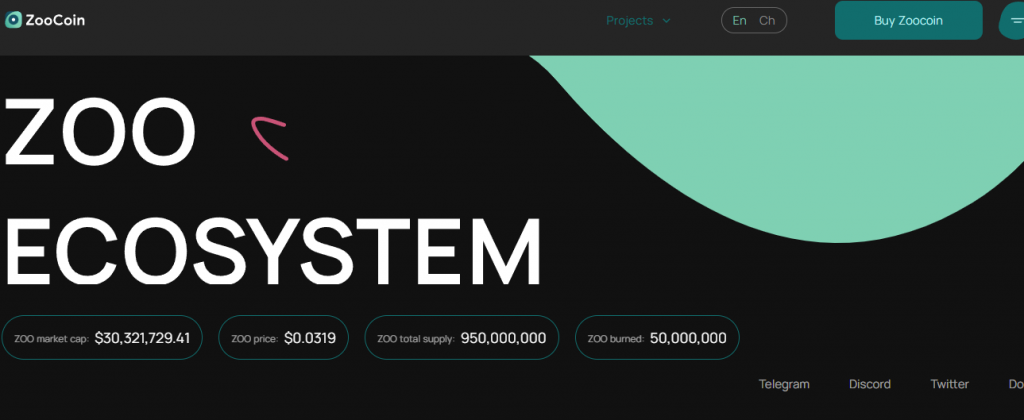
Task: Open the Twitter link
Action: pyautogui.click(x=950, y=384)
